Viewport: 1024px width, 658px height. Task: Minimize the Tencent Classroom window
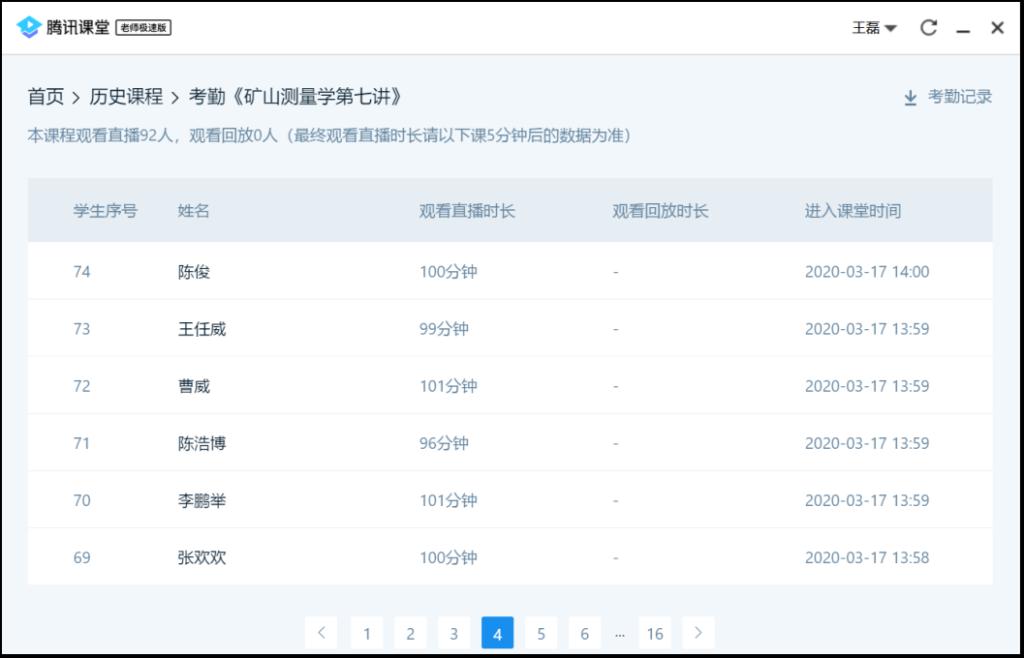tap(963, 29)
